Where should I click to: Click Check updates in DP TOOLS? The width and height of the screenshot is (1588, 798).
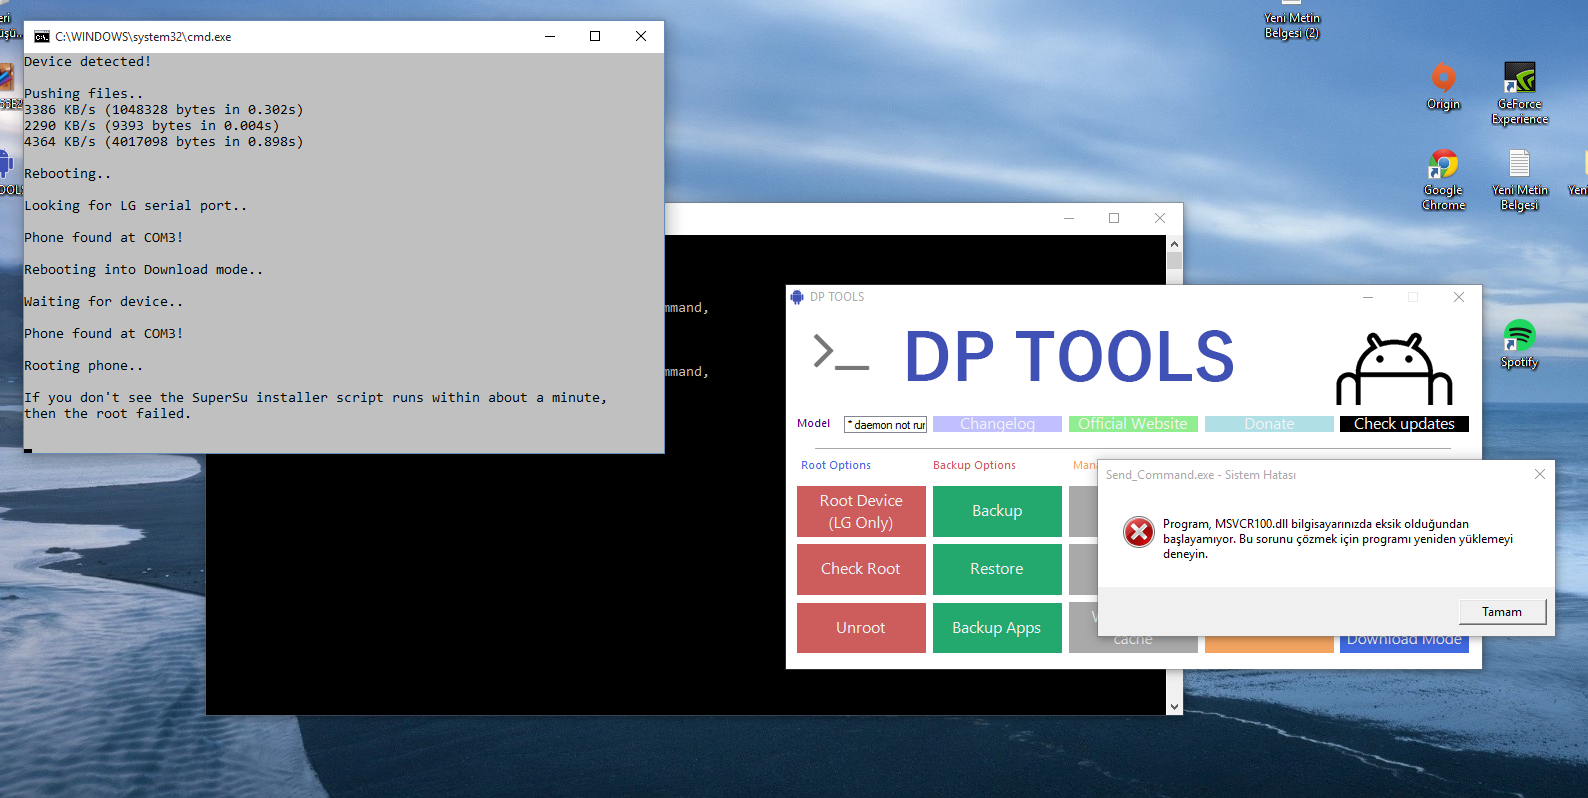coord(1404,424)
